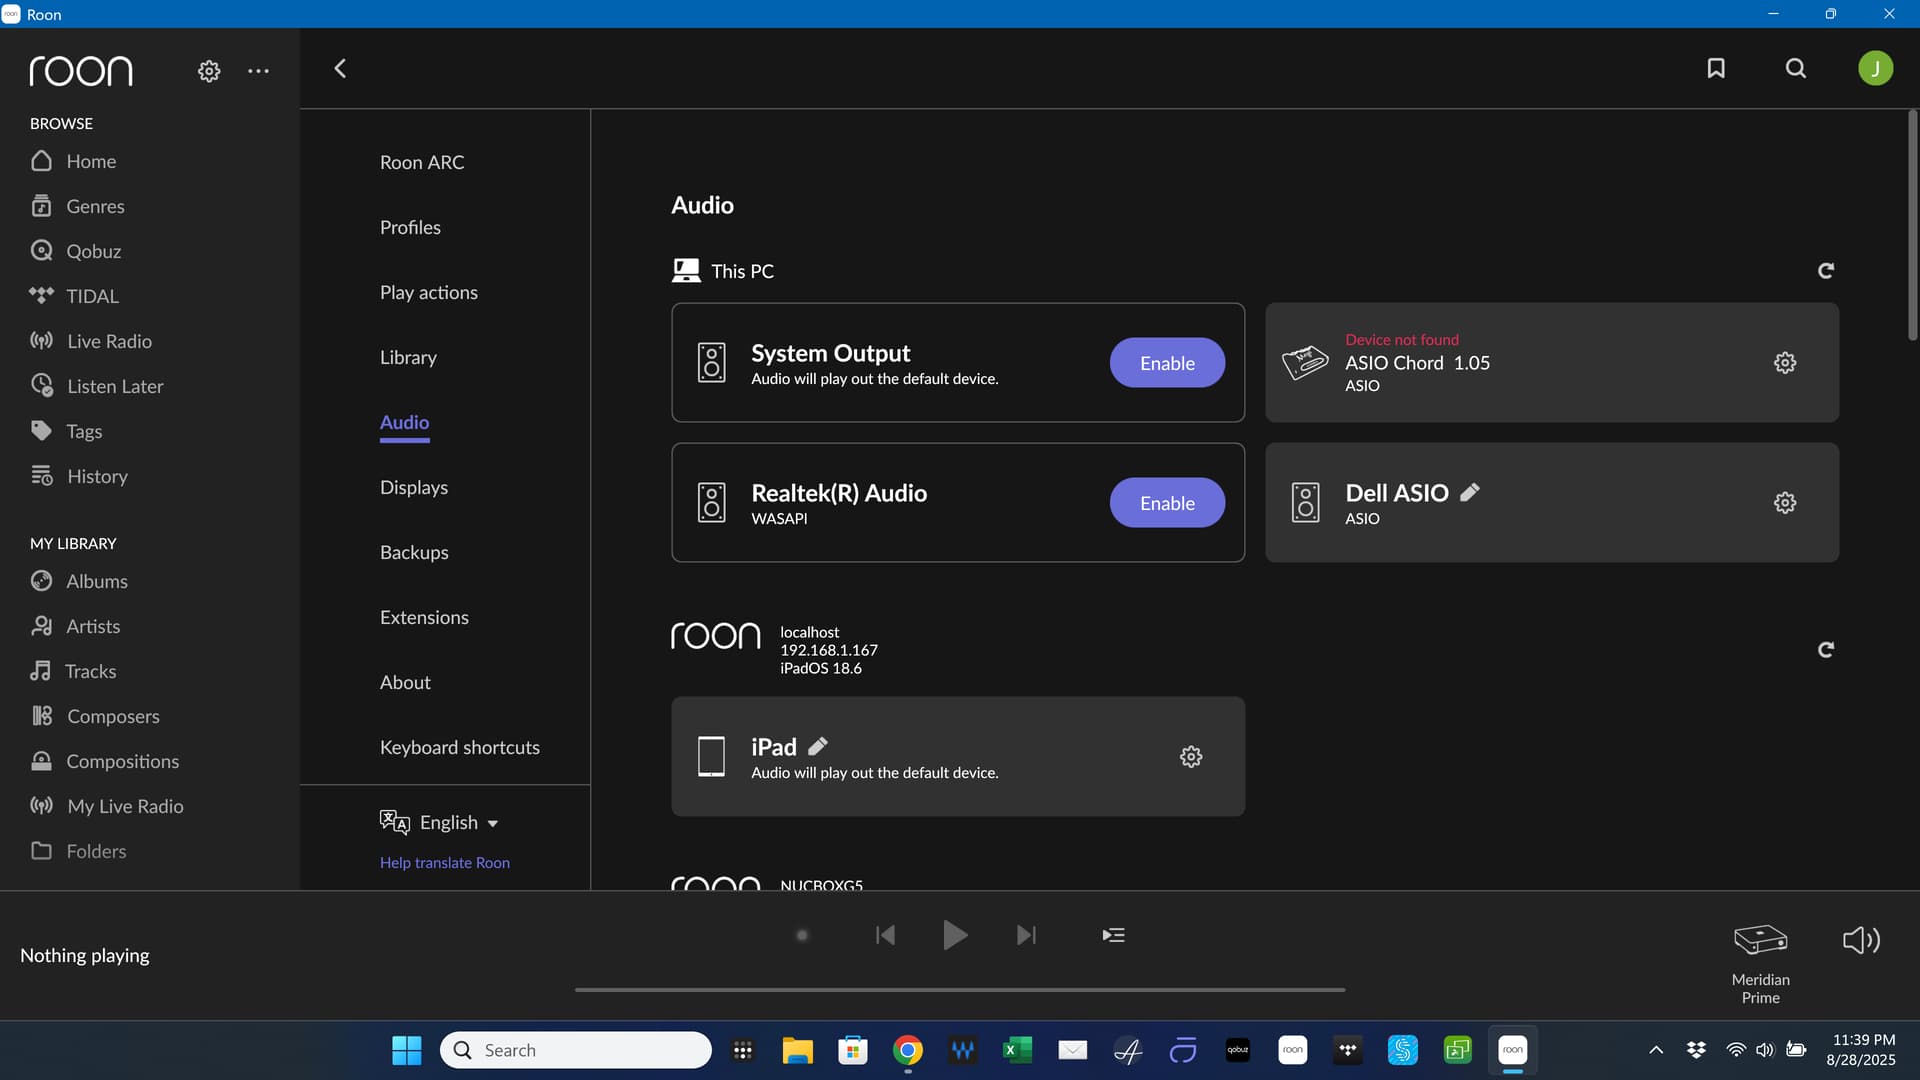Open Dell ASIO device settings gear
The image size is (1920, 1080).
(x=1785, y=502)
